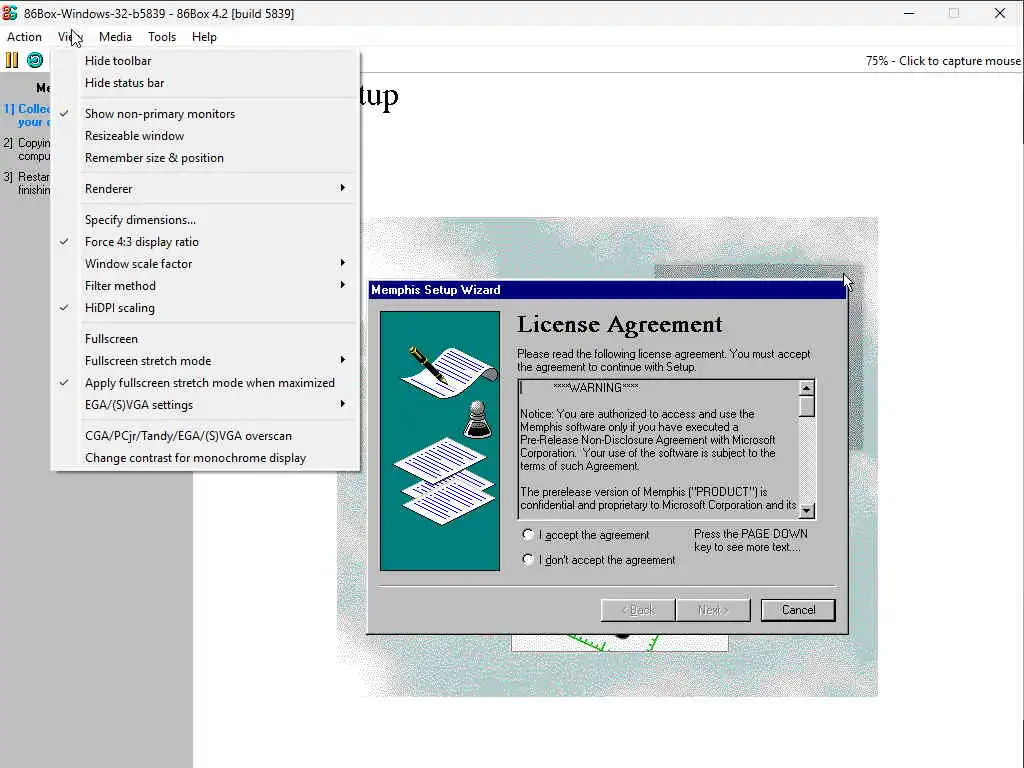
Task: Toggle Remember size & position
Action: [205, 158]
